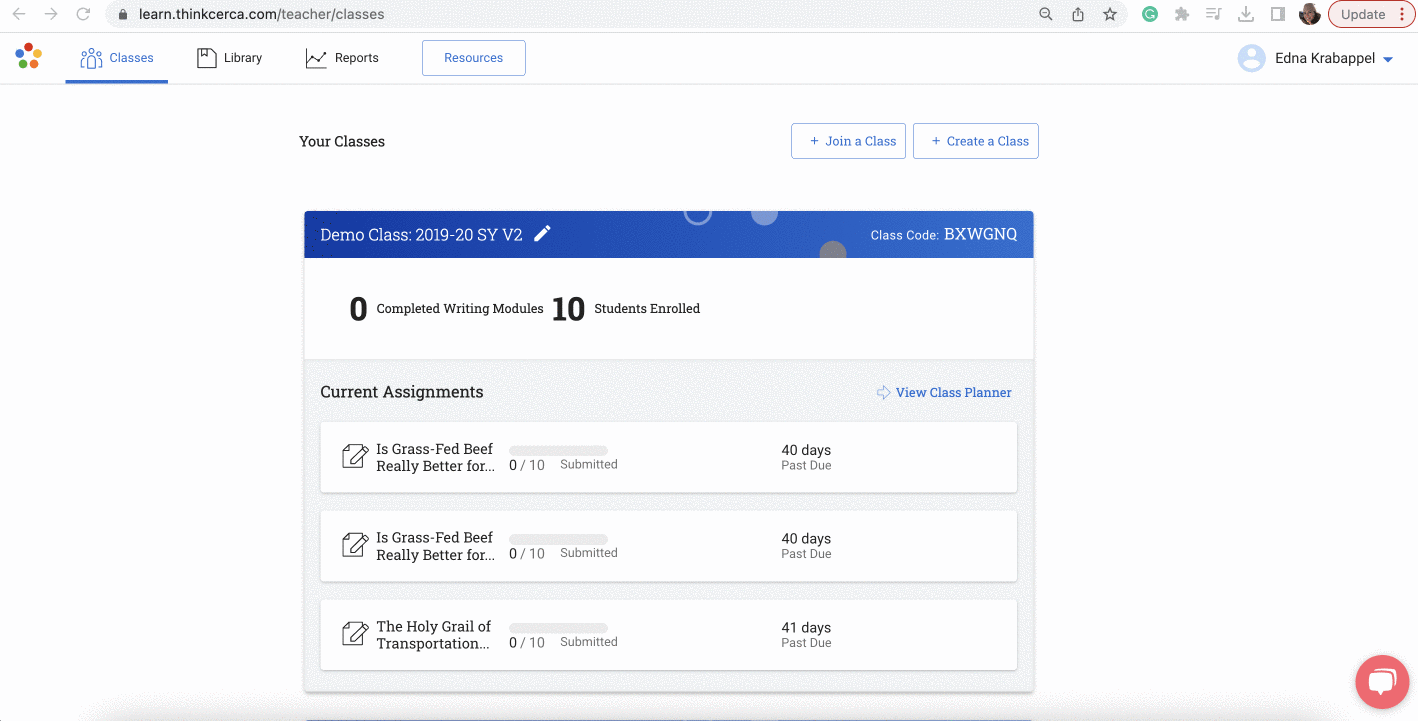Expand the Edna Krabappel account dropdown arrow
Image resolution: width=1418 pixels, height=721 pixels.
click(x=1388, y=60)
